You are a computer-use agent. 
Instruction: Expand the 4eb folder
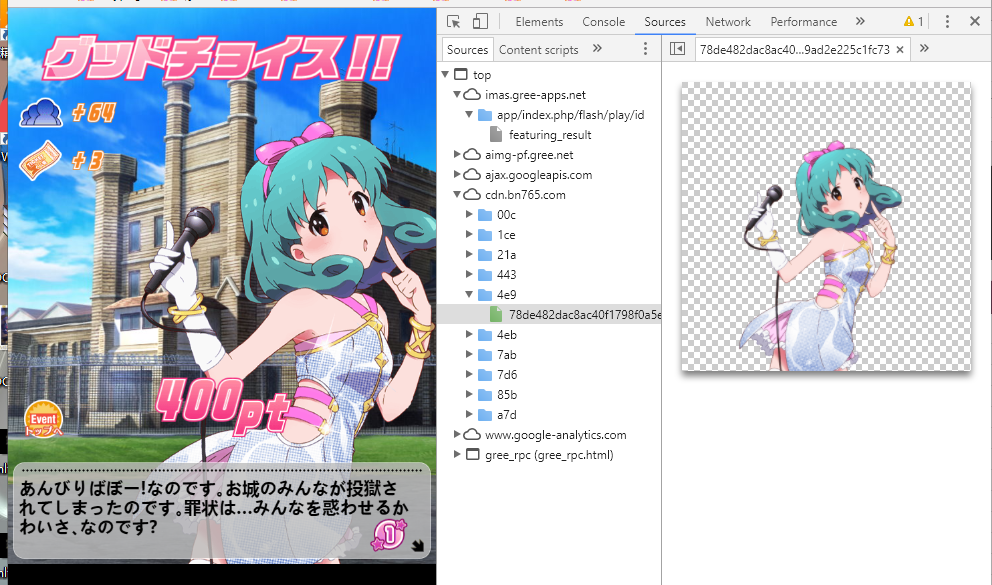click(469, 334)
